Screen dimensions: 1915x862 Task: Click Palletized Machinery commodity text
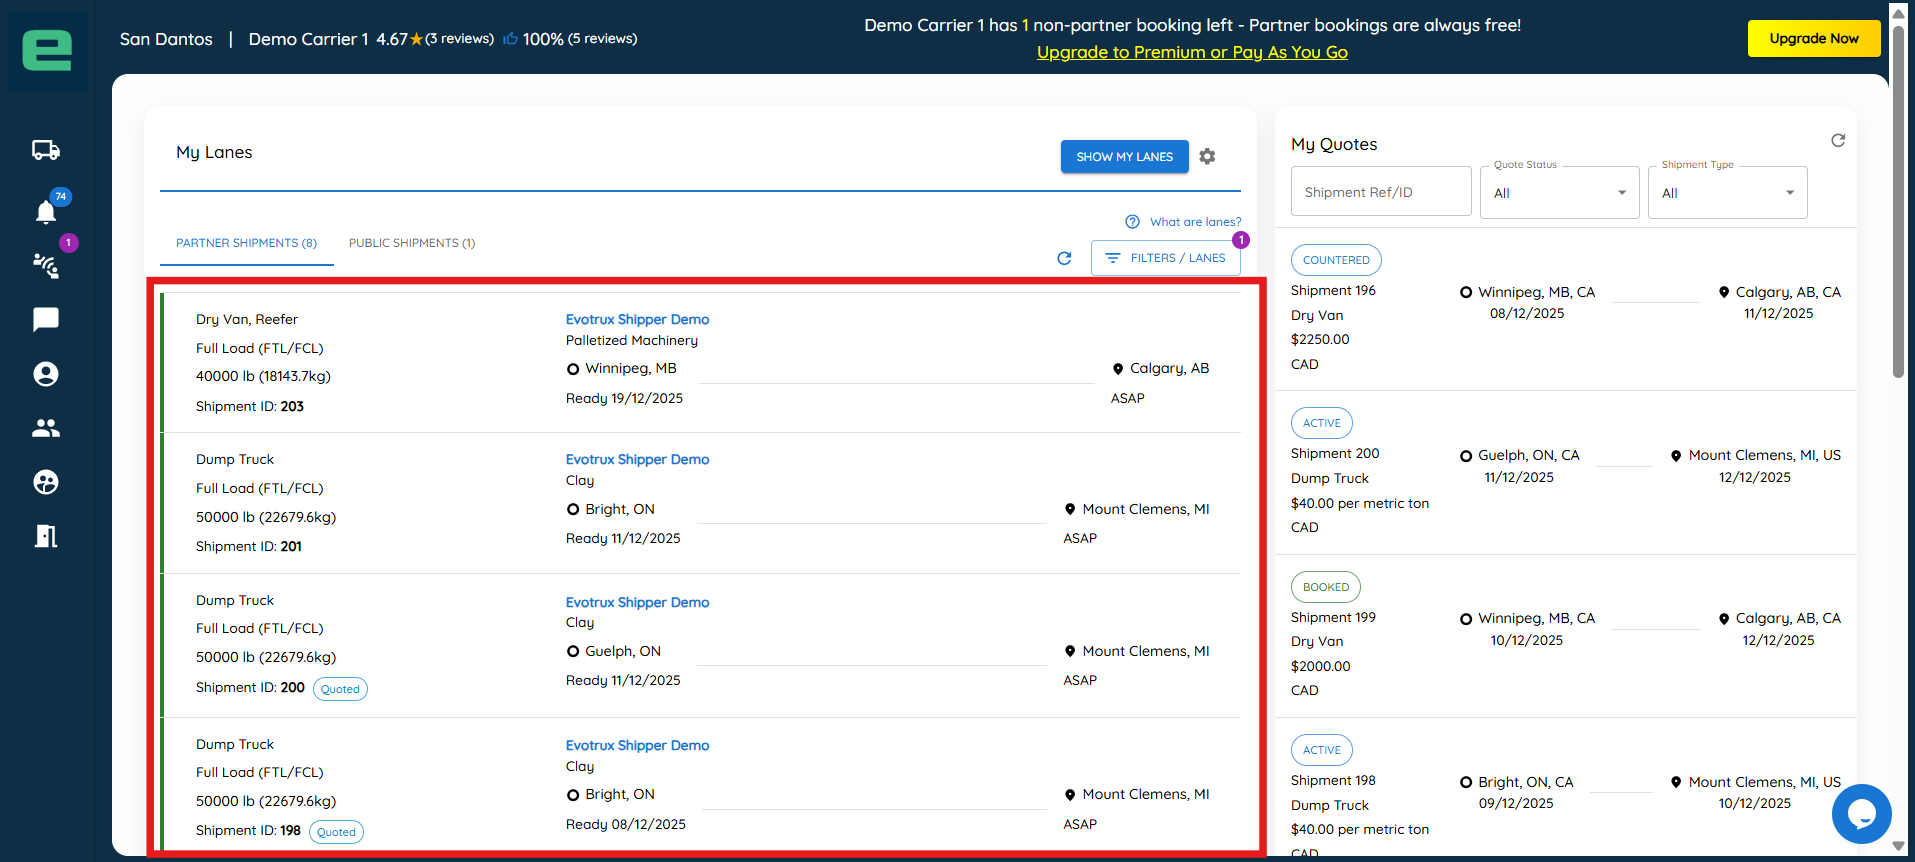632,340
